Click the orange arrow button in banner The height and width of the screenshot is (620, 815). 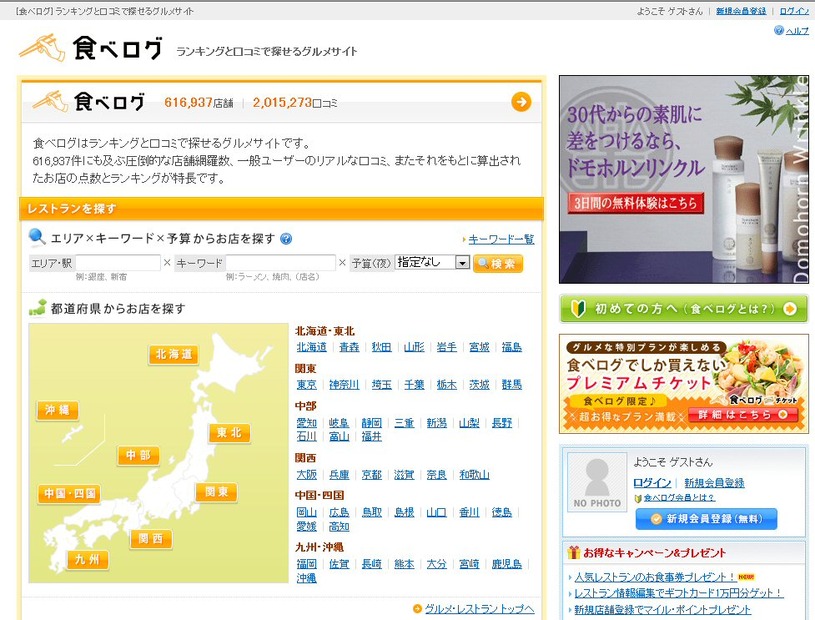[x=521, y=102]
